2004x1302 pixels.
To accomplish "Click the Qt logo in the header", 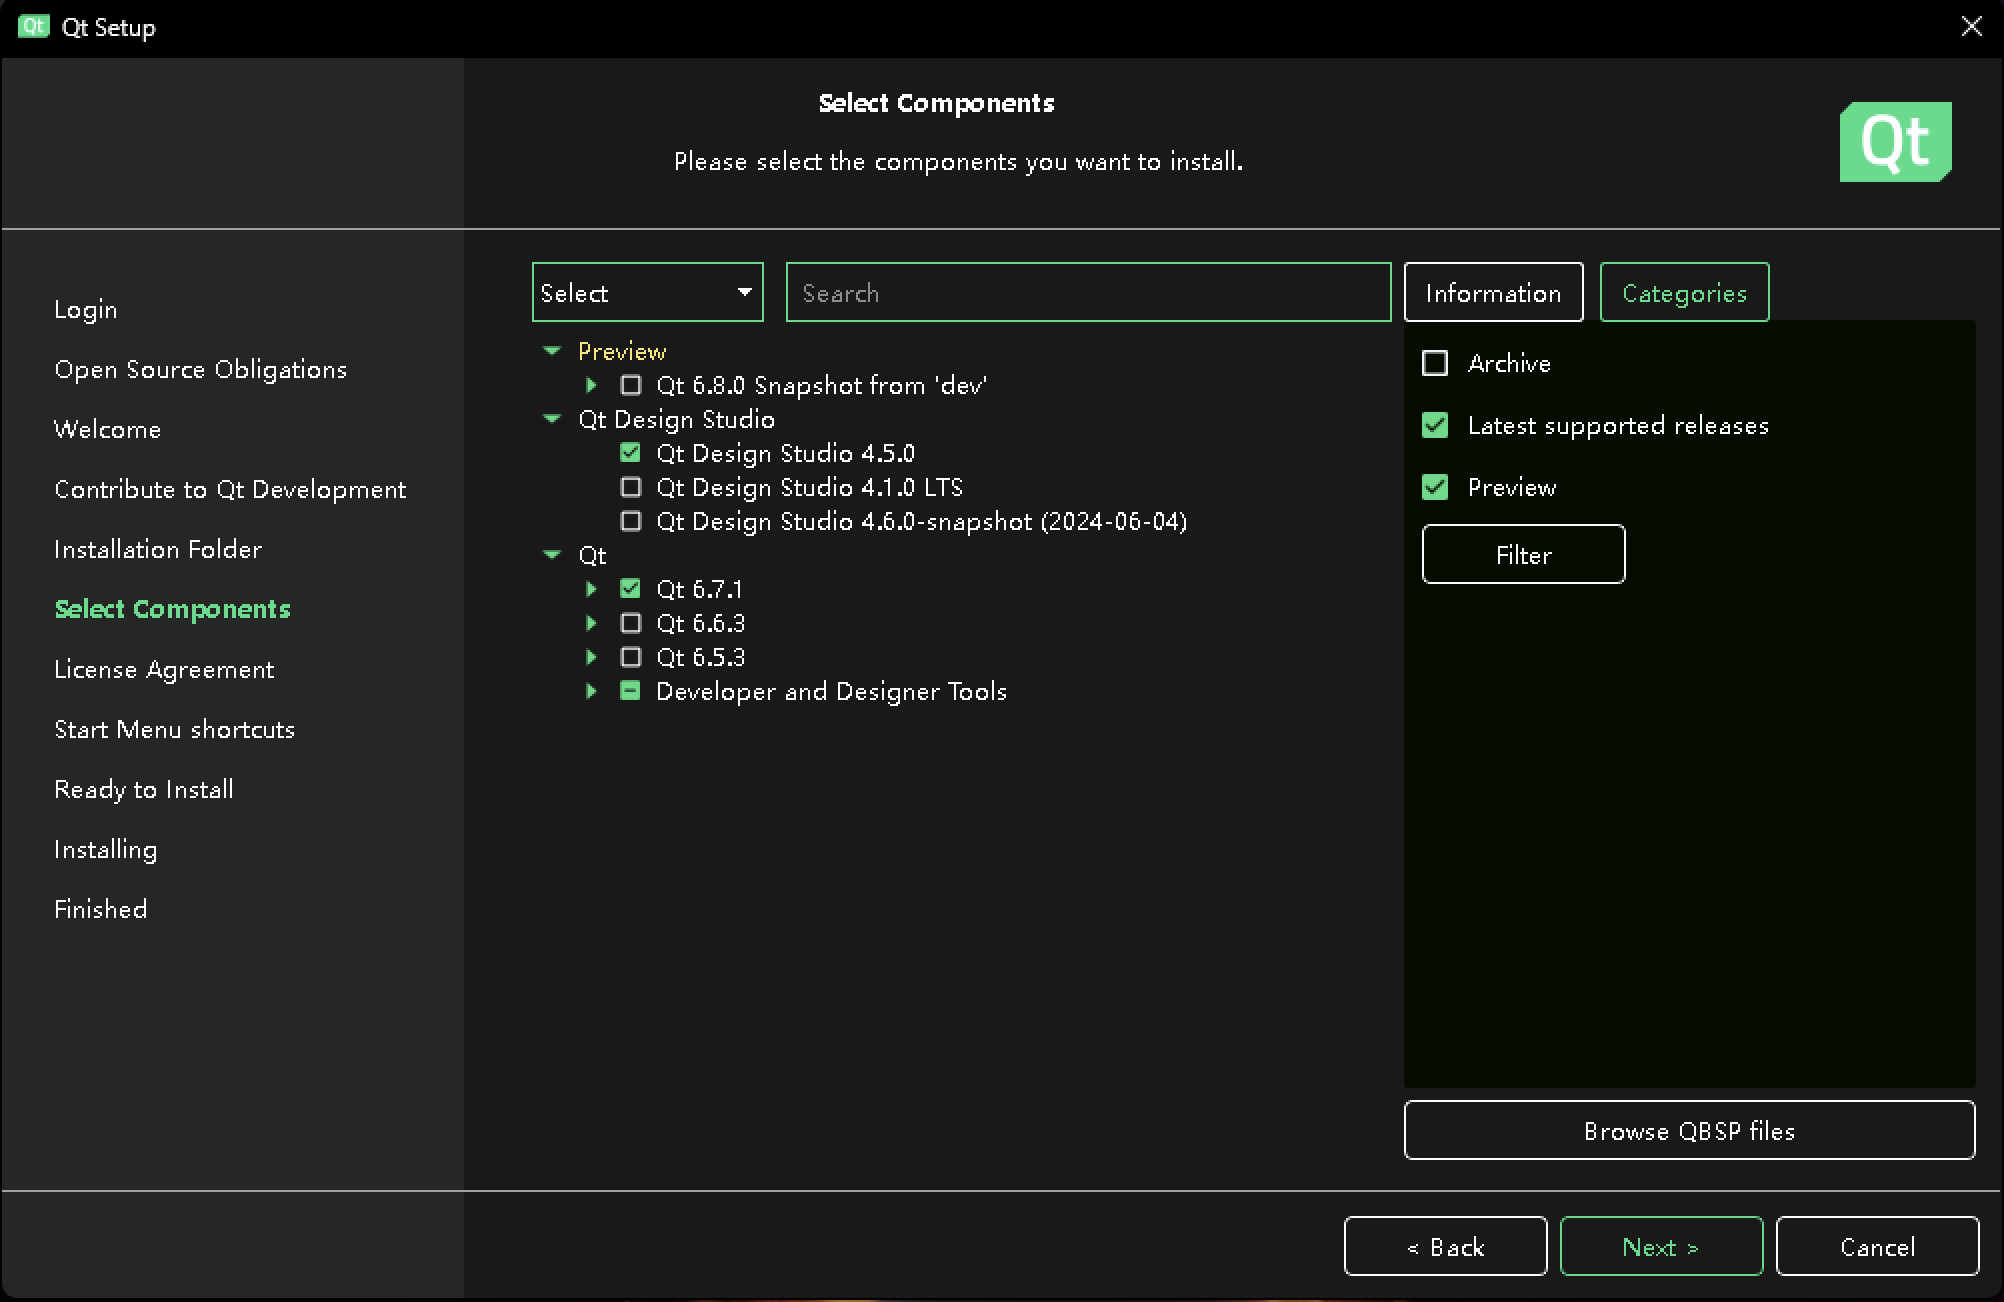I will point(1895,142).
